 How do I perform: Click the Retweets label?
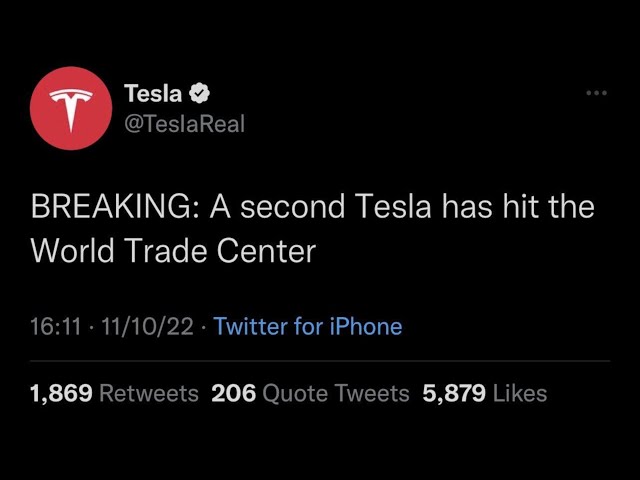point(149,394)
